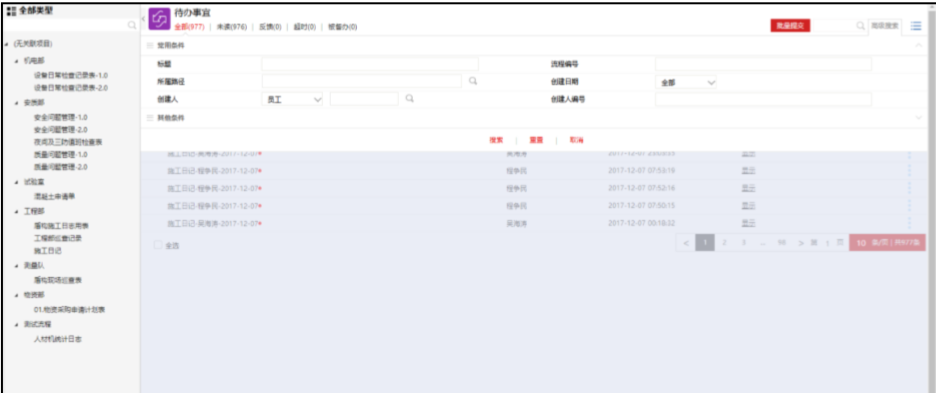Collapse the 测试流程 tree node
Viewport: 936px width, 393px height.
[17, 324]
